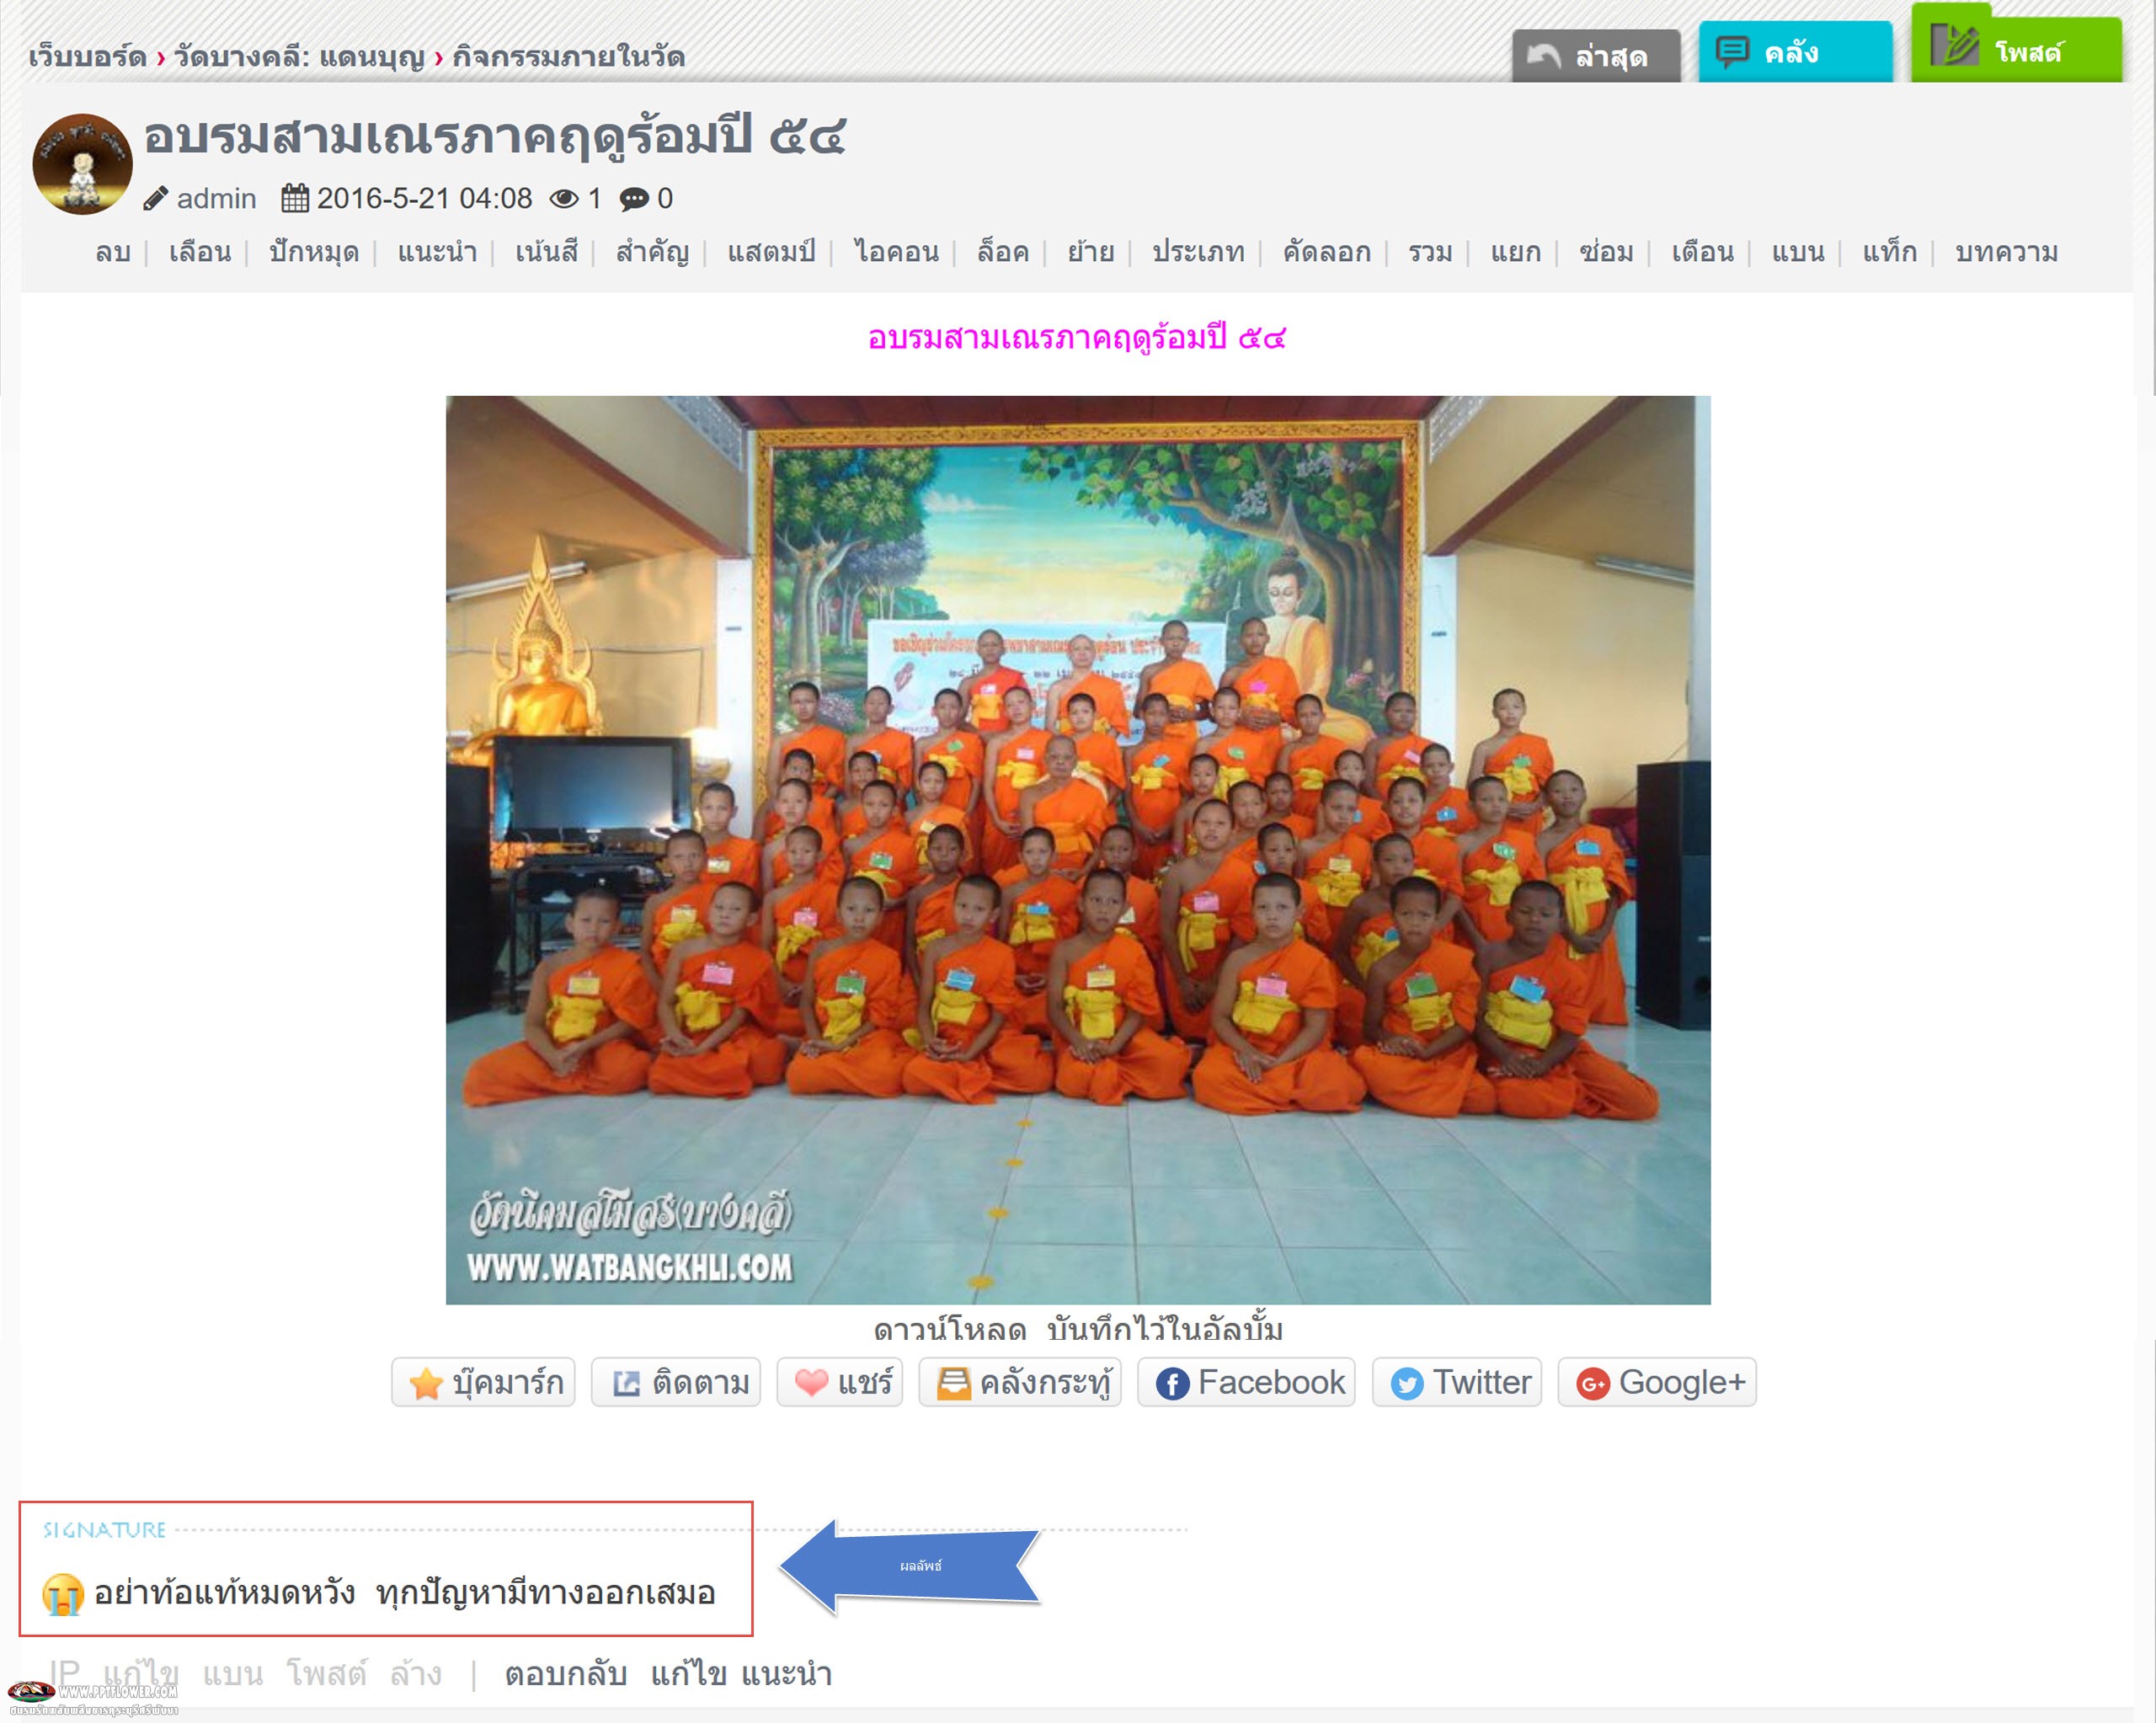Click the admin user avatar
Screen dimensions: 2156x1723
click(x=82, y=164)
